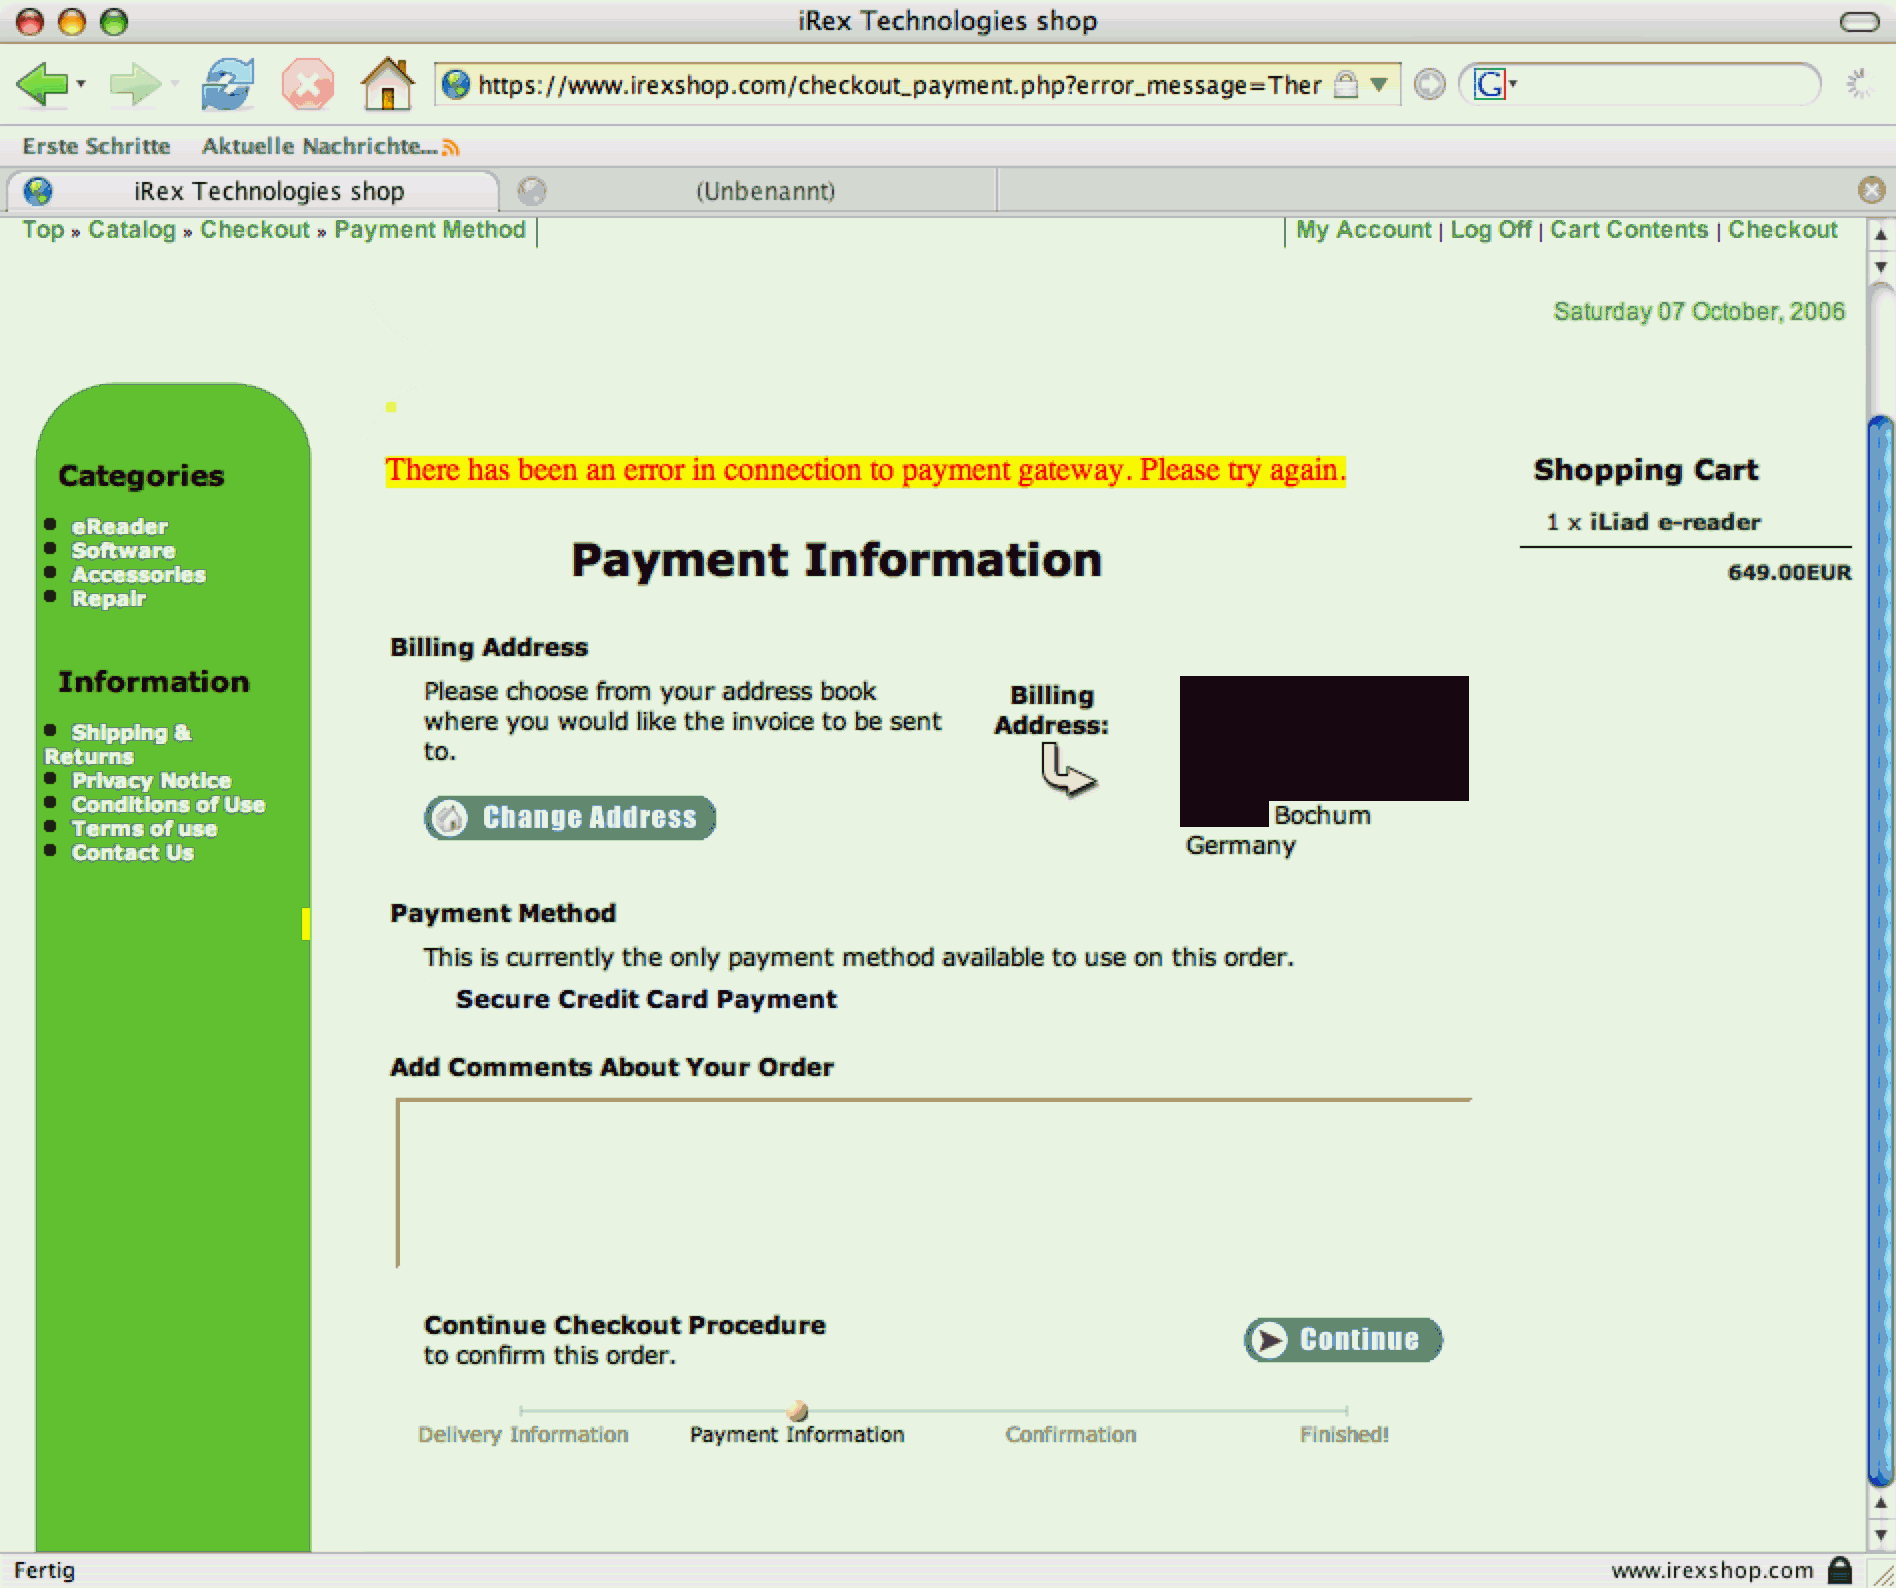1896x1588 pixels.
Task: Click the red Stop loading icon
Action: (308, 84)
